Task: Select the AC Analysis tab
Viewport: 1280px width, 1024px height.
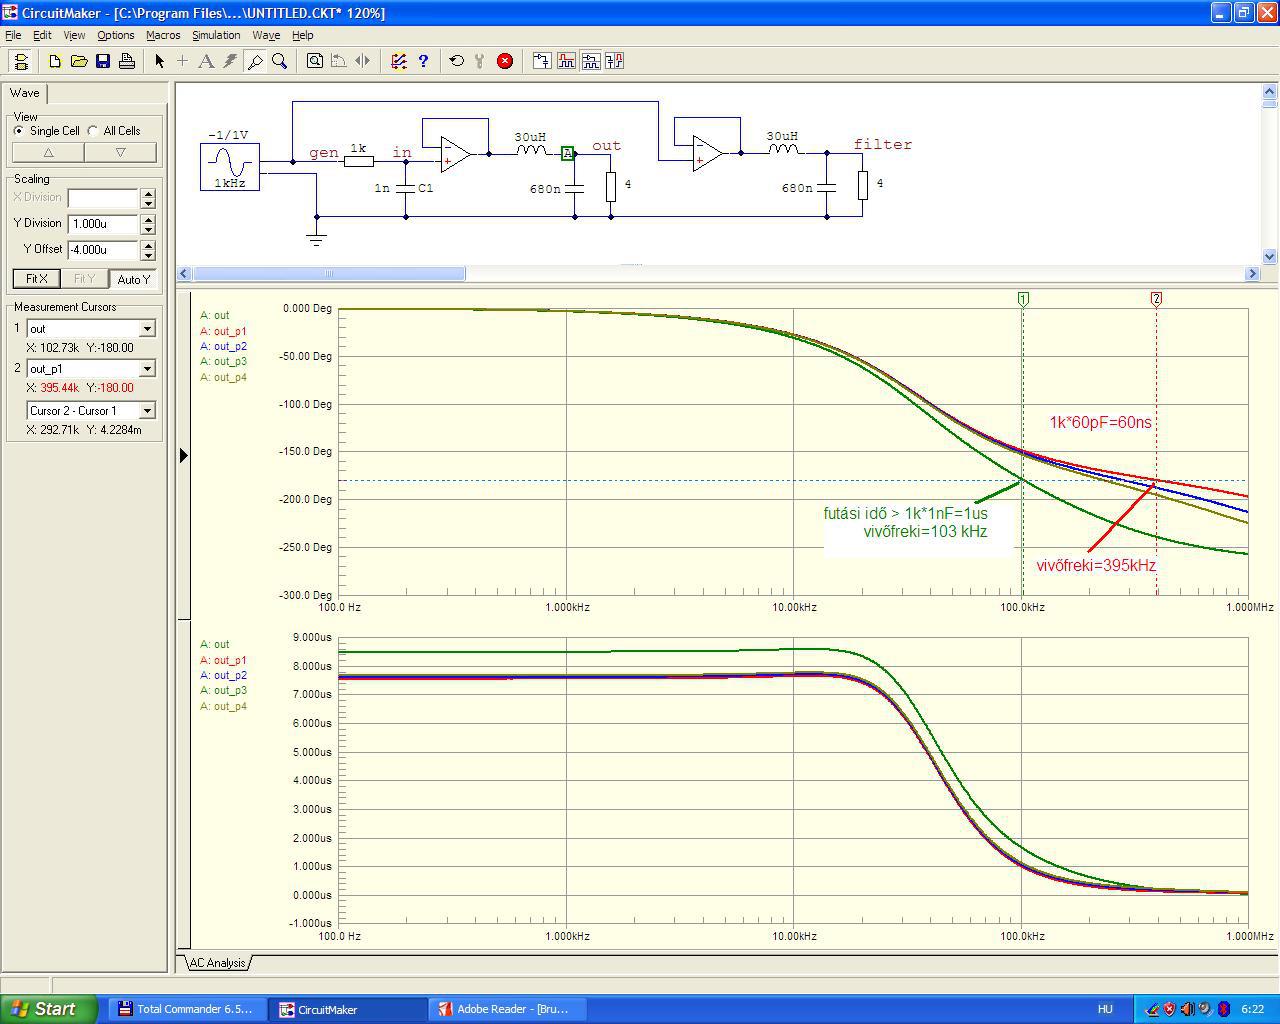Action: click(x=217, y=963)
